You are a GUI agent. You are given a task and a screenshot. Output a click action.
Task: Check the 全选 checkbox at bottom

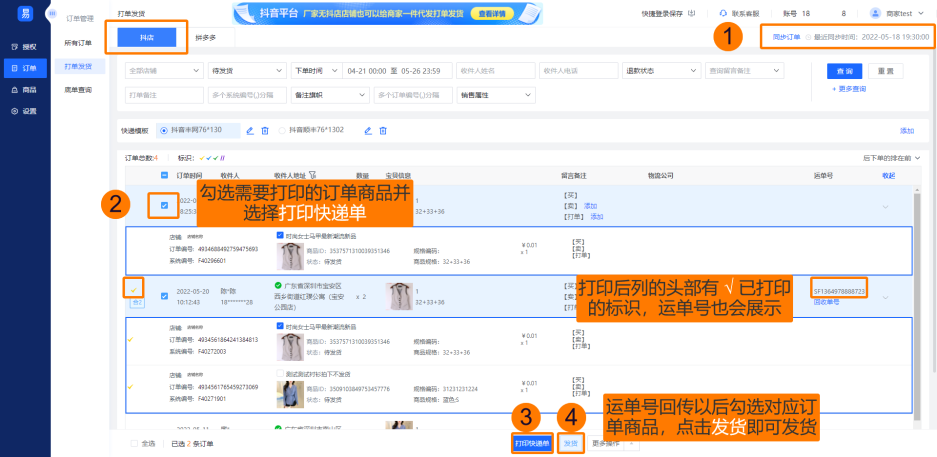pos(134,444)
